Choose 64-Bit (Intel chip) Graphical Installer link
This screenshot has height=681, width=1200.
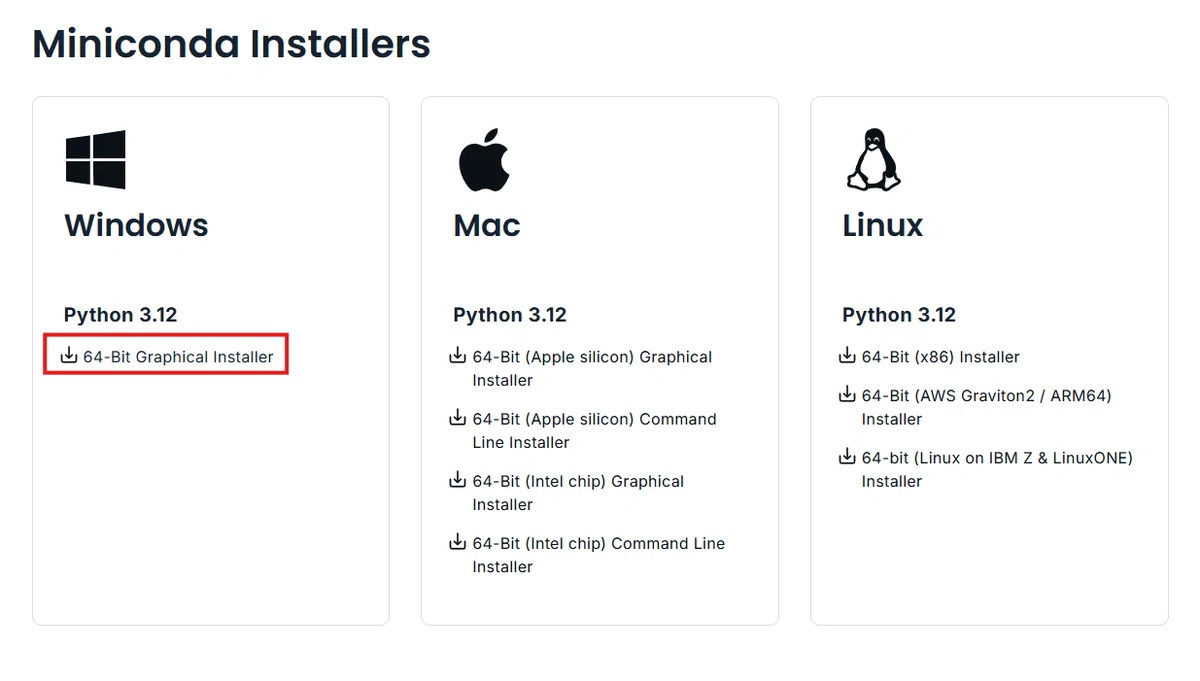point(578,493)
